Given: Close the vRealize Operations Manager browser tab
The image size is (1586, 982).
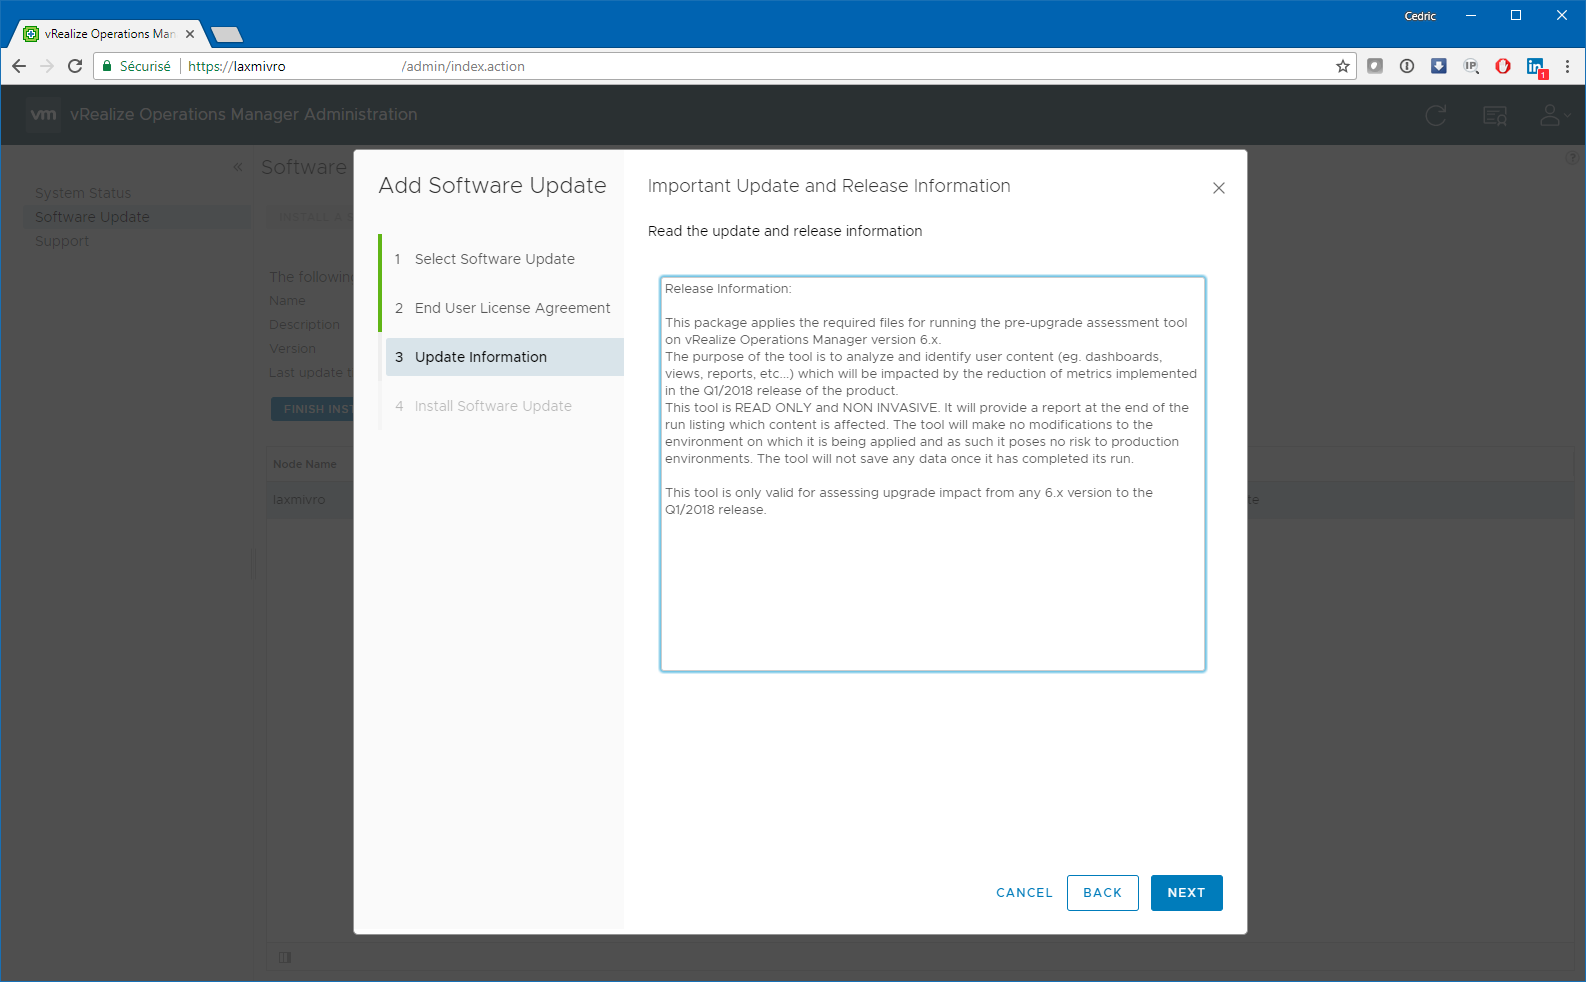Looking at the screenshot, I should [x=190, y=34].
